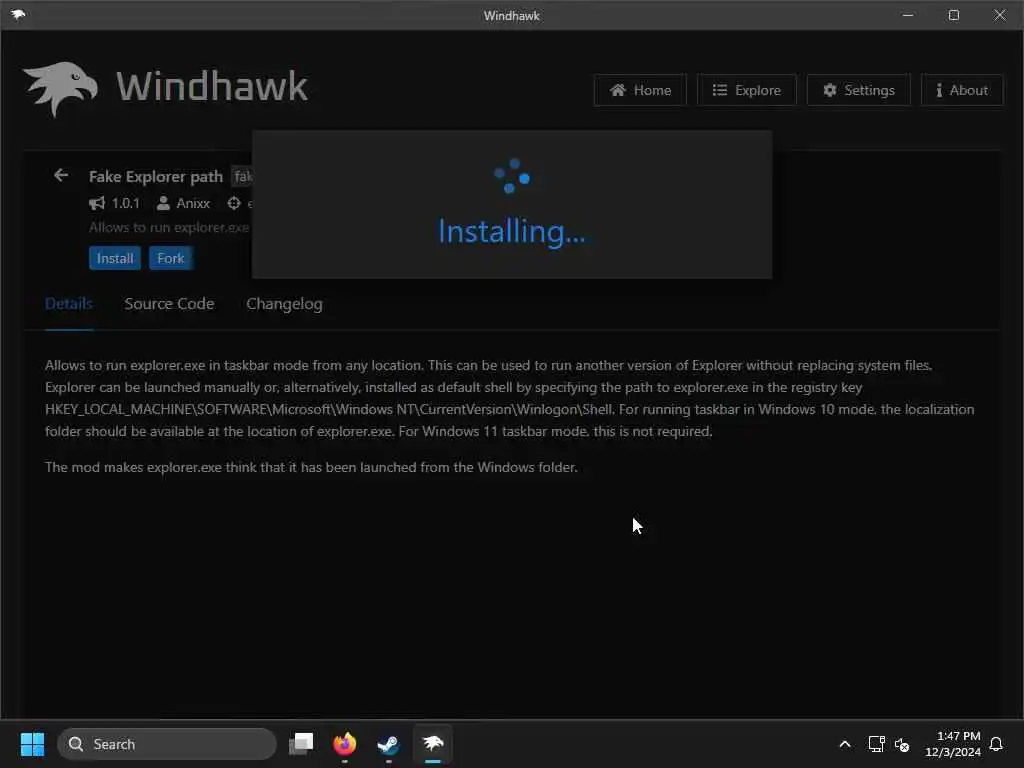Switch to the Details tab
This screenshot has width=1024, height=768.
pyautogui.click(x=69, y=304)
